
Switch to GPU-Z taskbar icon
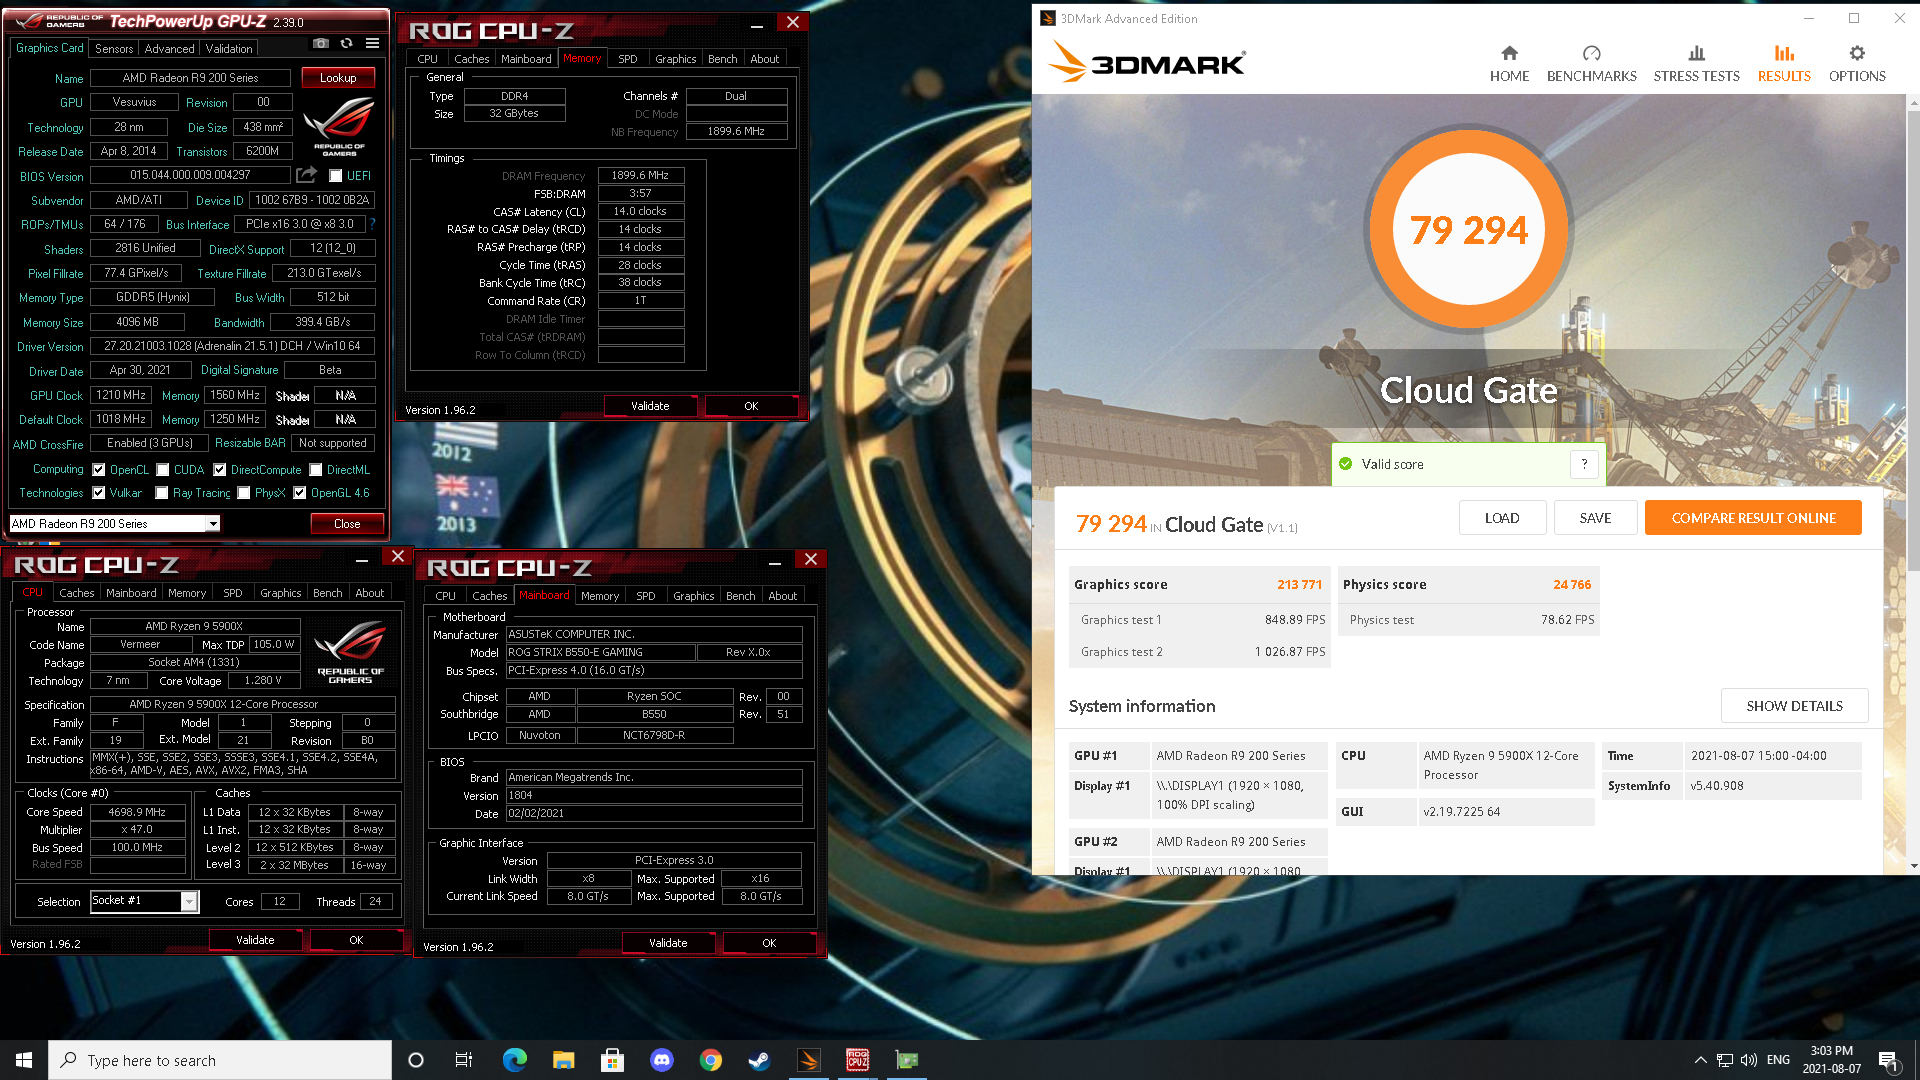(x=906, y=1060)
